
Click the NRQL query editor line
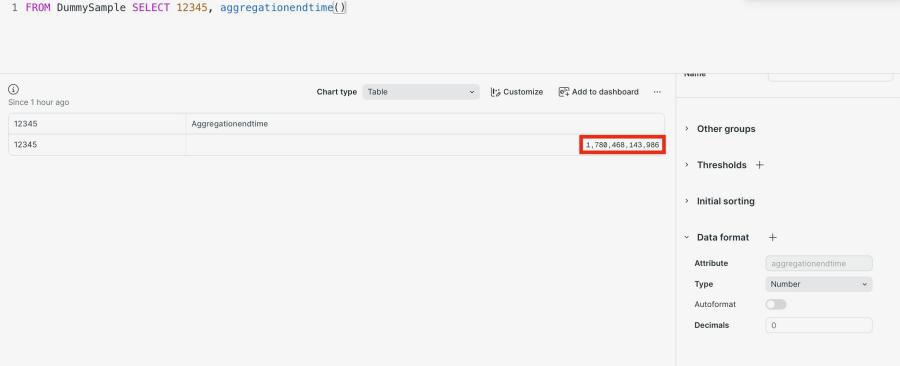[185, 8]
